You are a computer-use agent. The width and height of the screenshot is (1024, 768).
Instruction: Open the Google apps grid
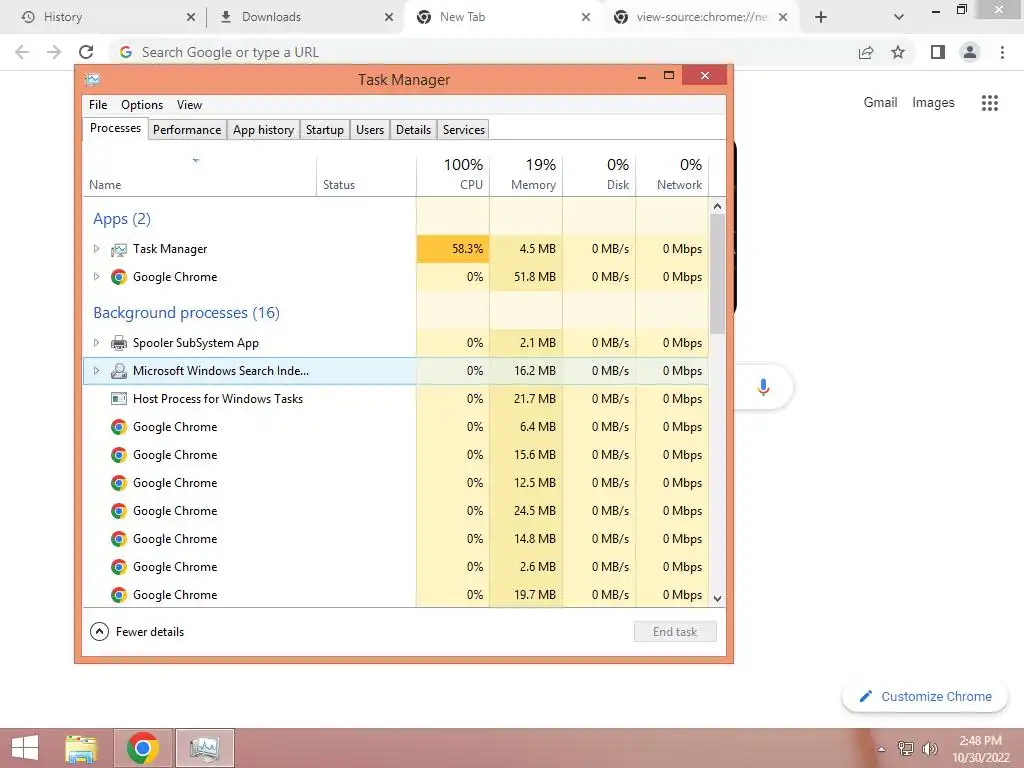pyautogui.click(x=989, y=103)
